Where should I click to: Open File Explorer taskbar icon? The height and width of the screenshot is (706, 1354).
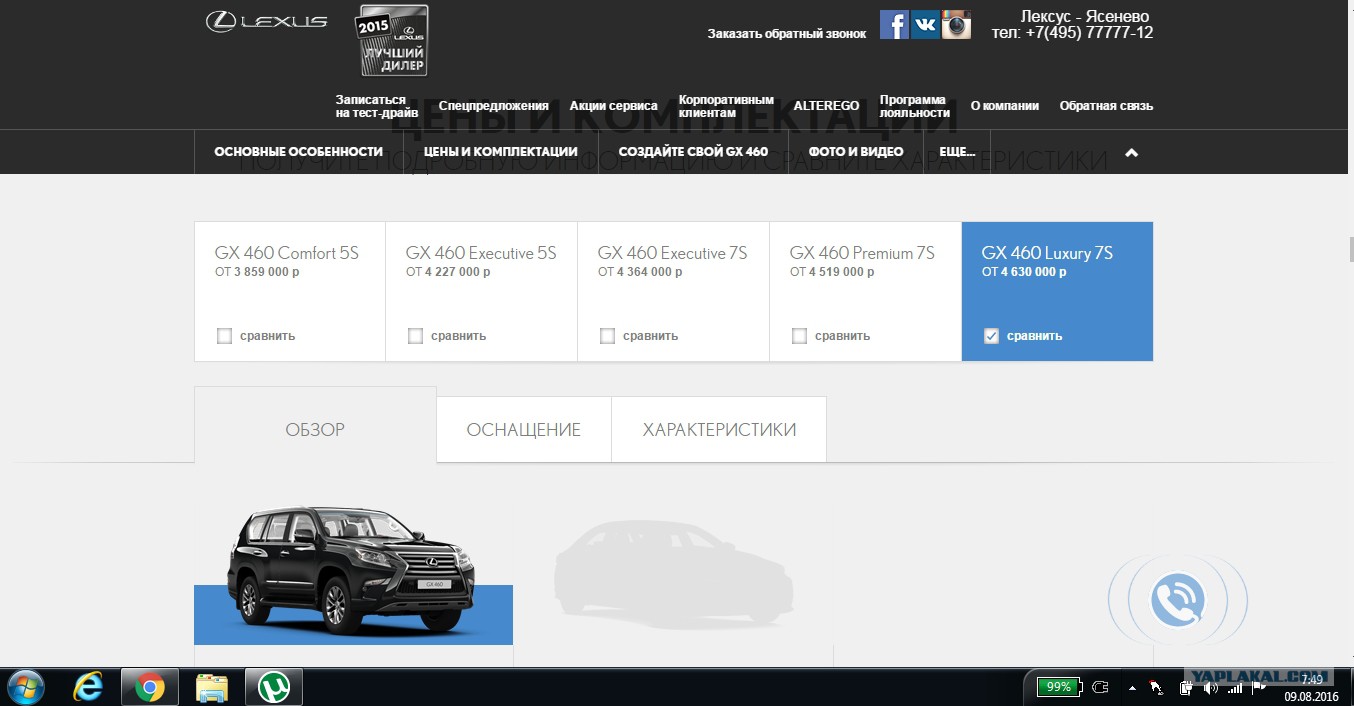212,687
